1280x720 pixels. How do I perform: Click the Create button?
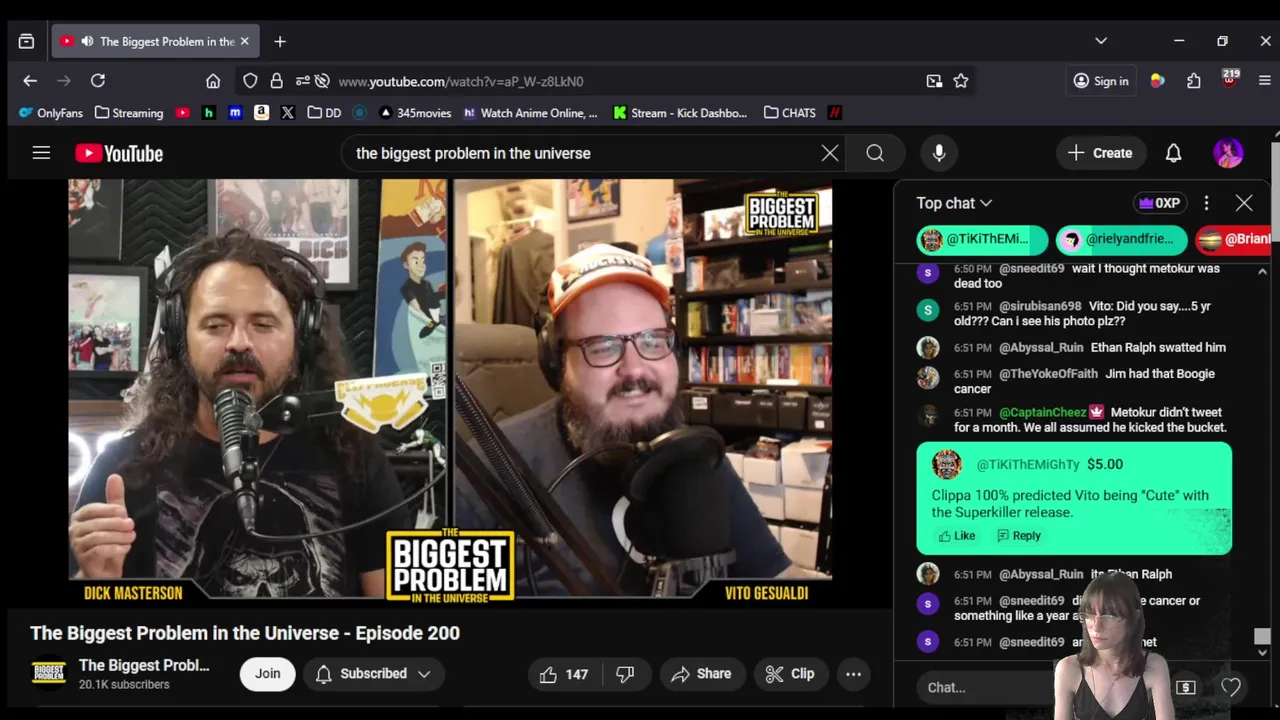(x=1100, y=153)
